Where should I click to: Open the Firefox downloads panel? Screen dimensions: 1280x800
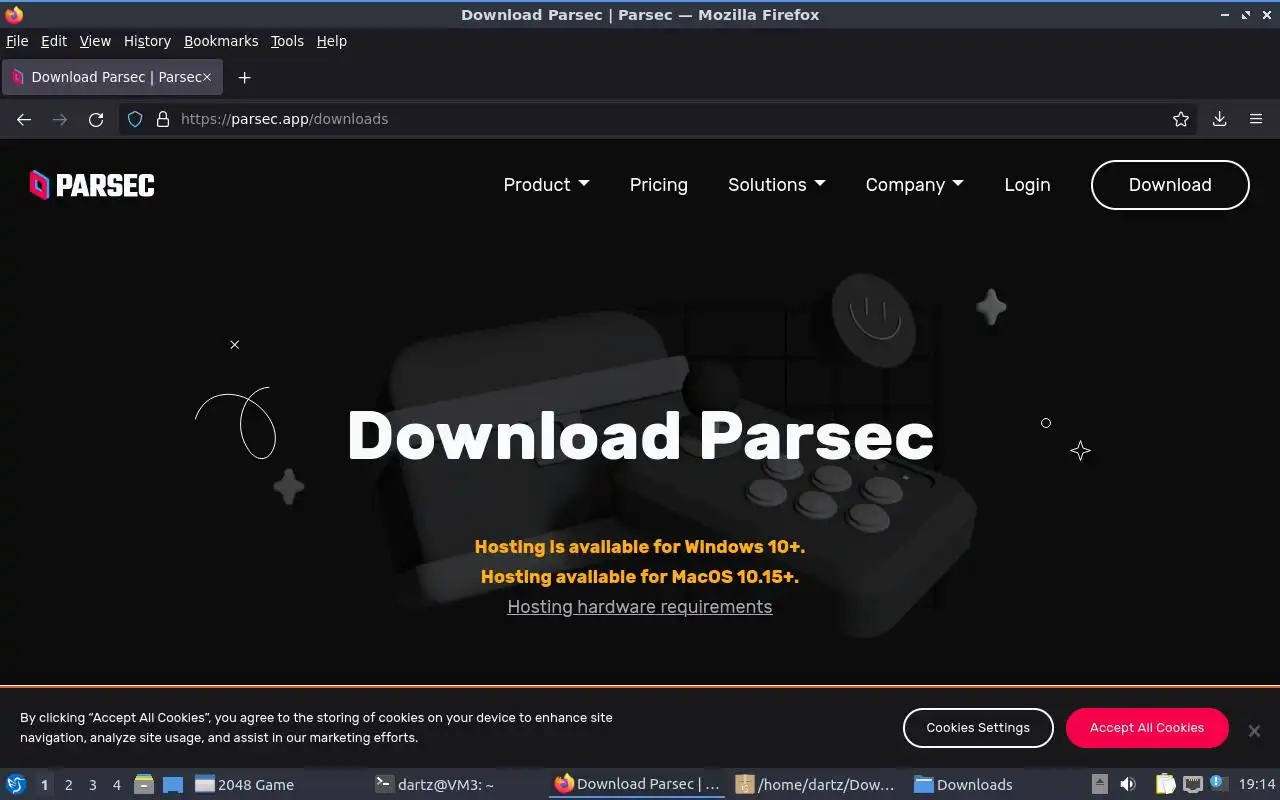pyautogui.click(x=1220, y=119)
